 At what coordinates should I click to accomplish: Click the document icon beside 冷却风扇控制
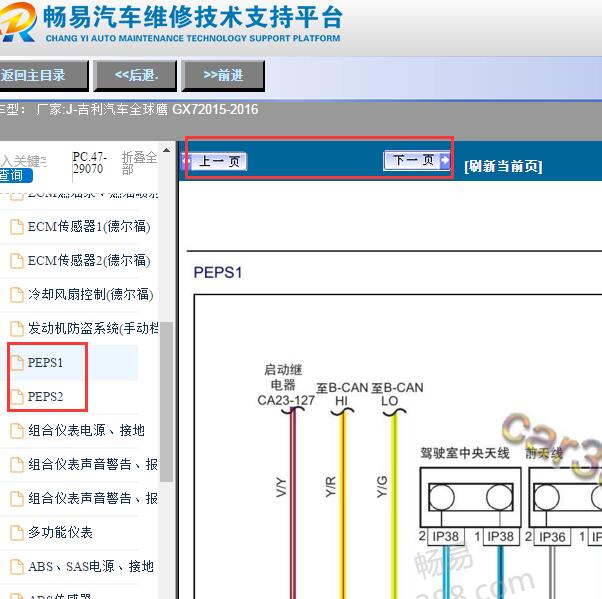tap(17, 295)
